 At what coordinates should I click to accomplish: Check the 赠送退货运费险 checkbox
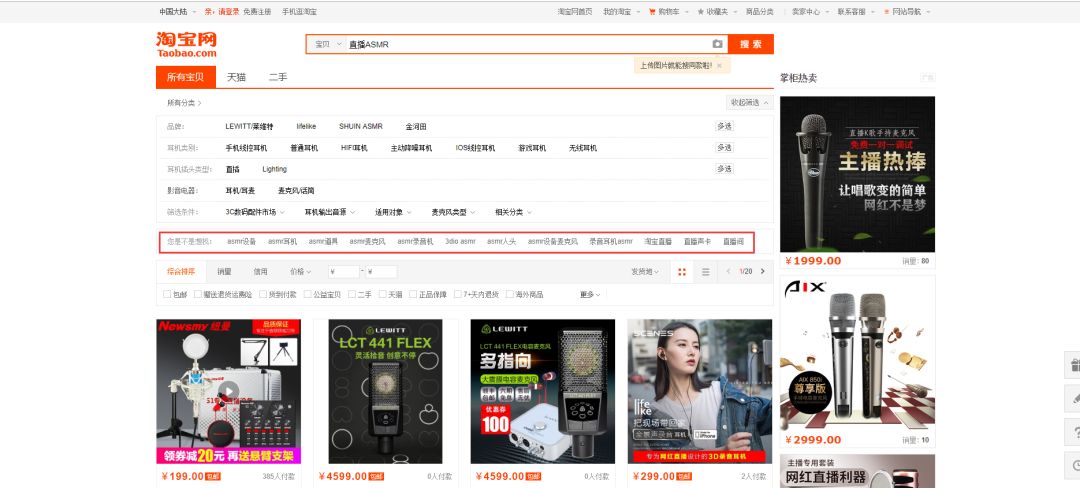tap(198, 294)
